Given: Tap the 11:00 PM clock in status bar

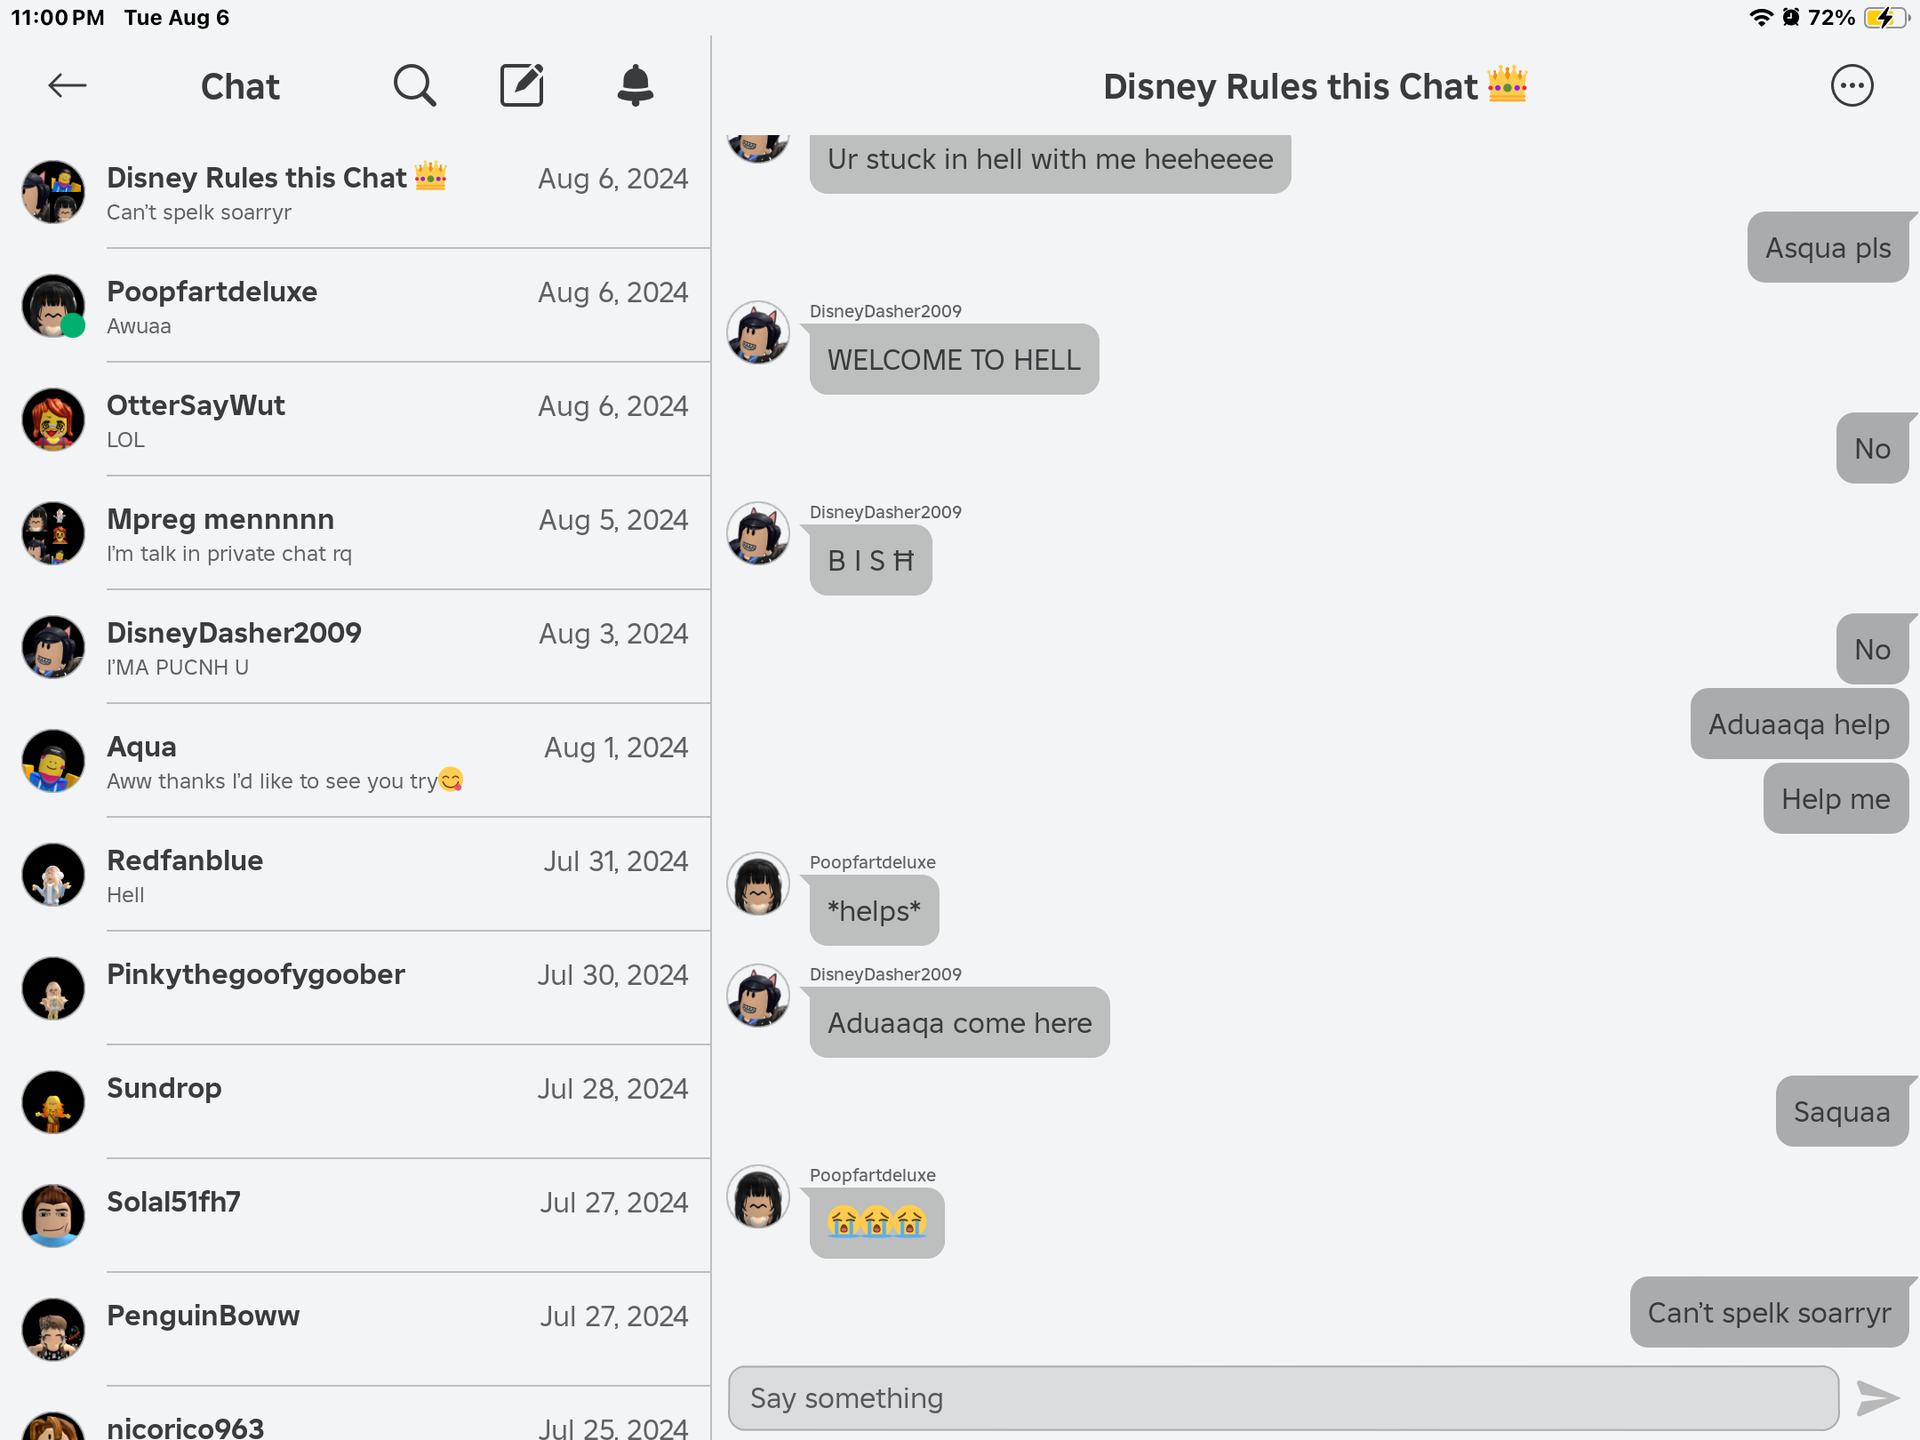Looking at the screenshot, I should coord(58,17).
